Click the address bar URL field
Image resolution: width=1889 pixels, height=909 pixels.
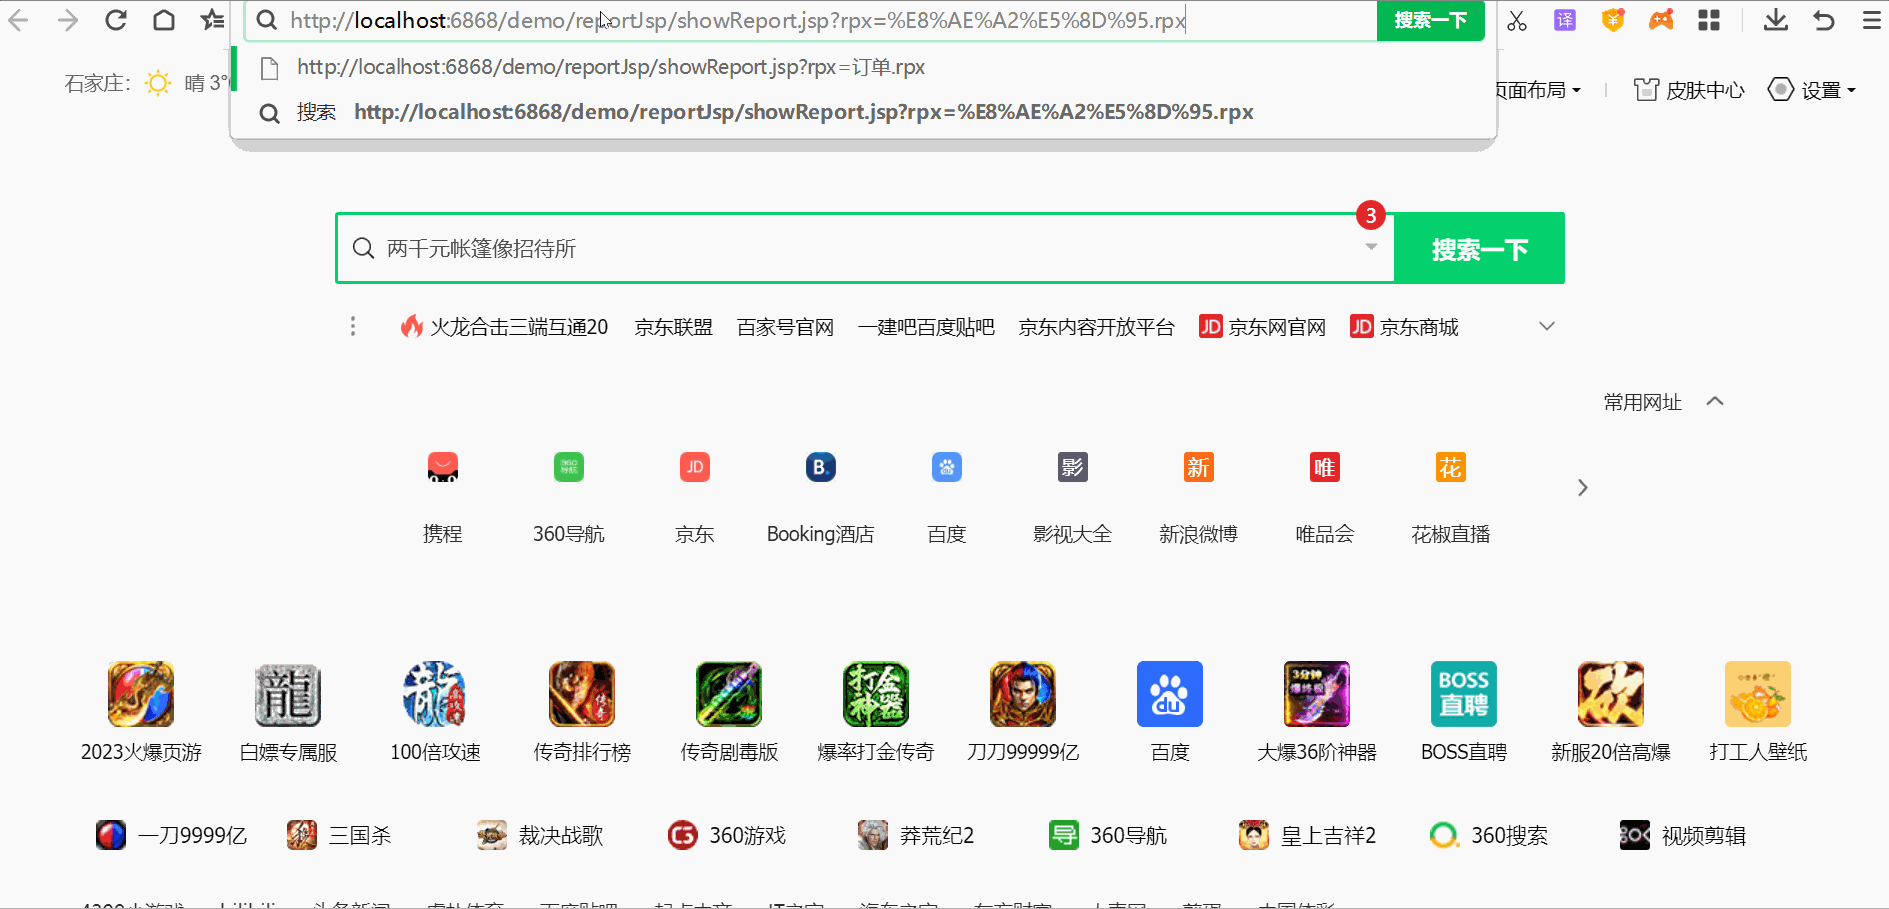pyautogui.click(x=810, y=20)
